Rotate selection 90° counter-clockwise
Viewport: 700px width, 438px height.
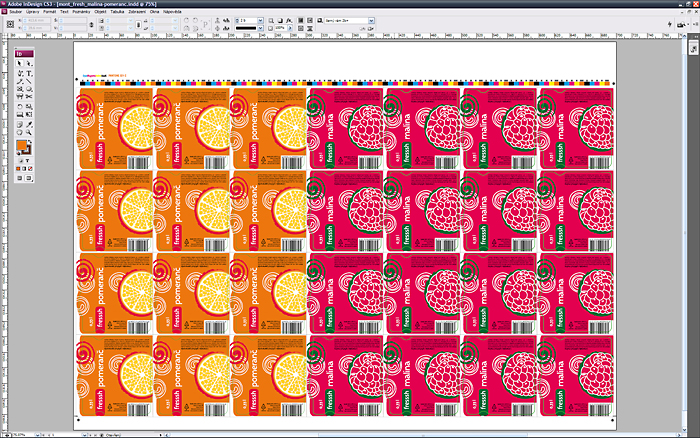pyautogui.click(x=195, y=21)
